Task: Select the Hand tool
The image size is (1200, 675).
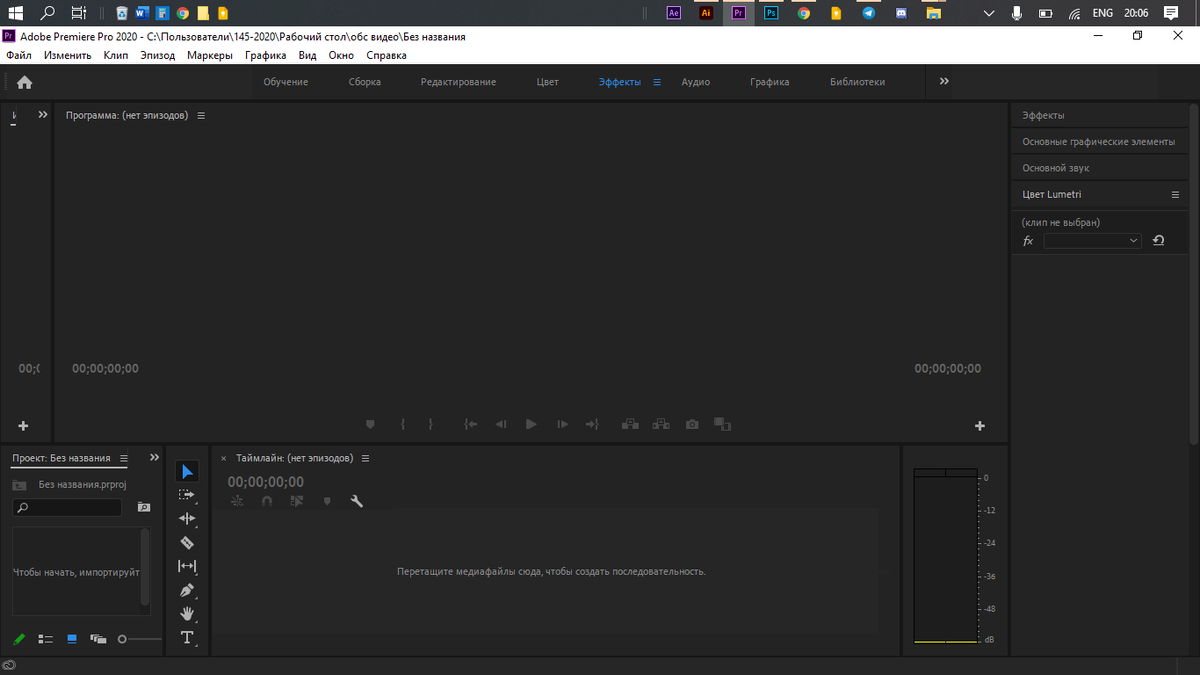Action: click(x=187, y=614)
